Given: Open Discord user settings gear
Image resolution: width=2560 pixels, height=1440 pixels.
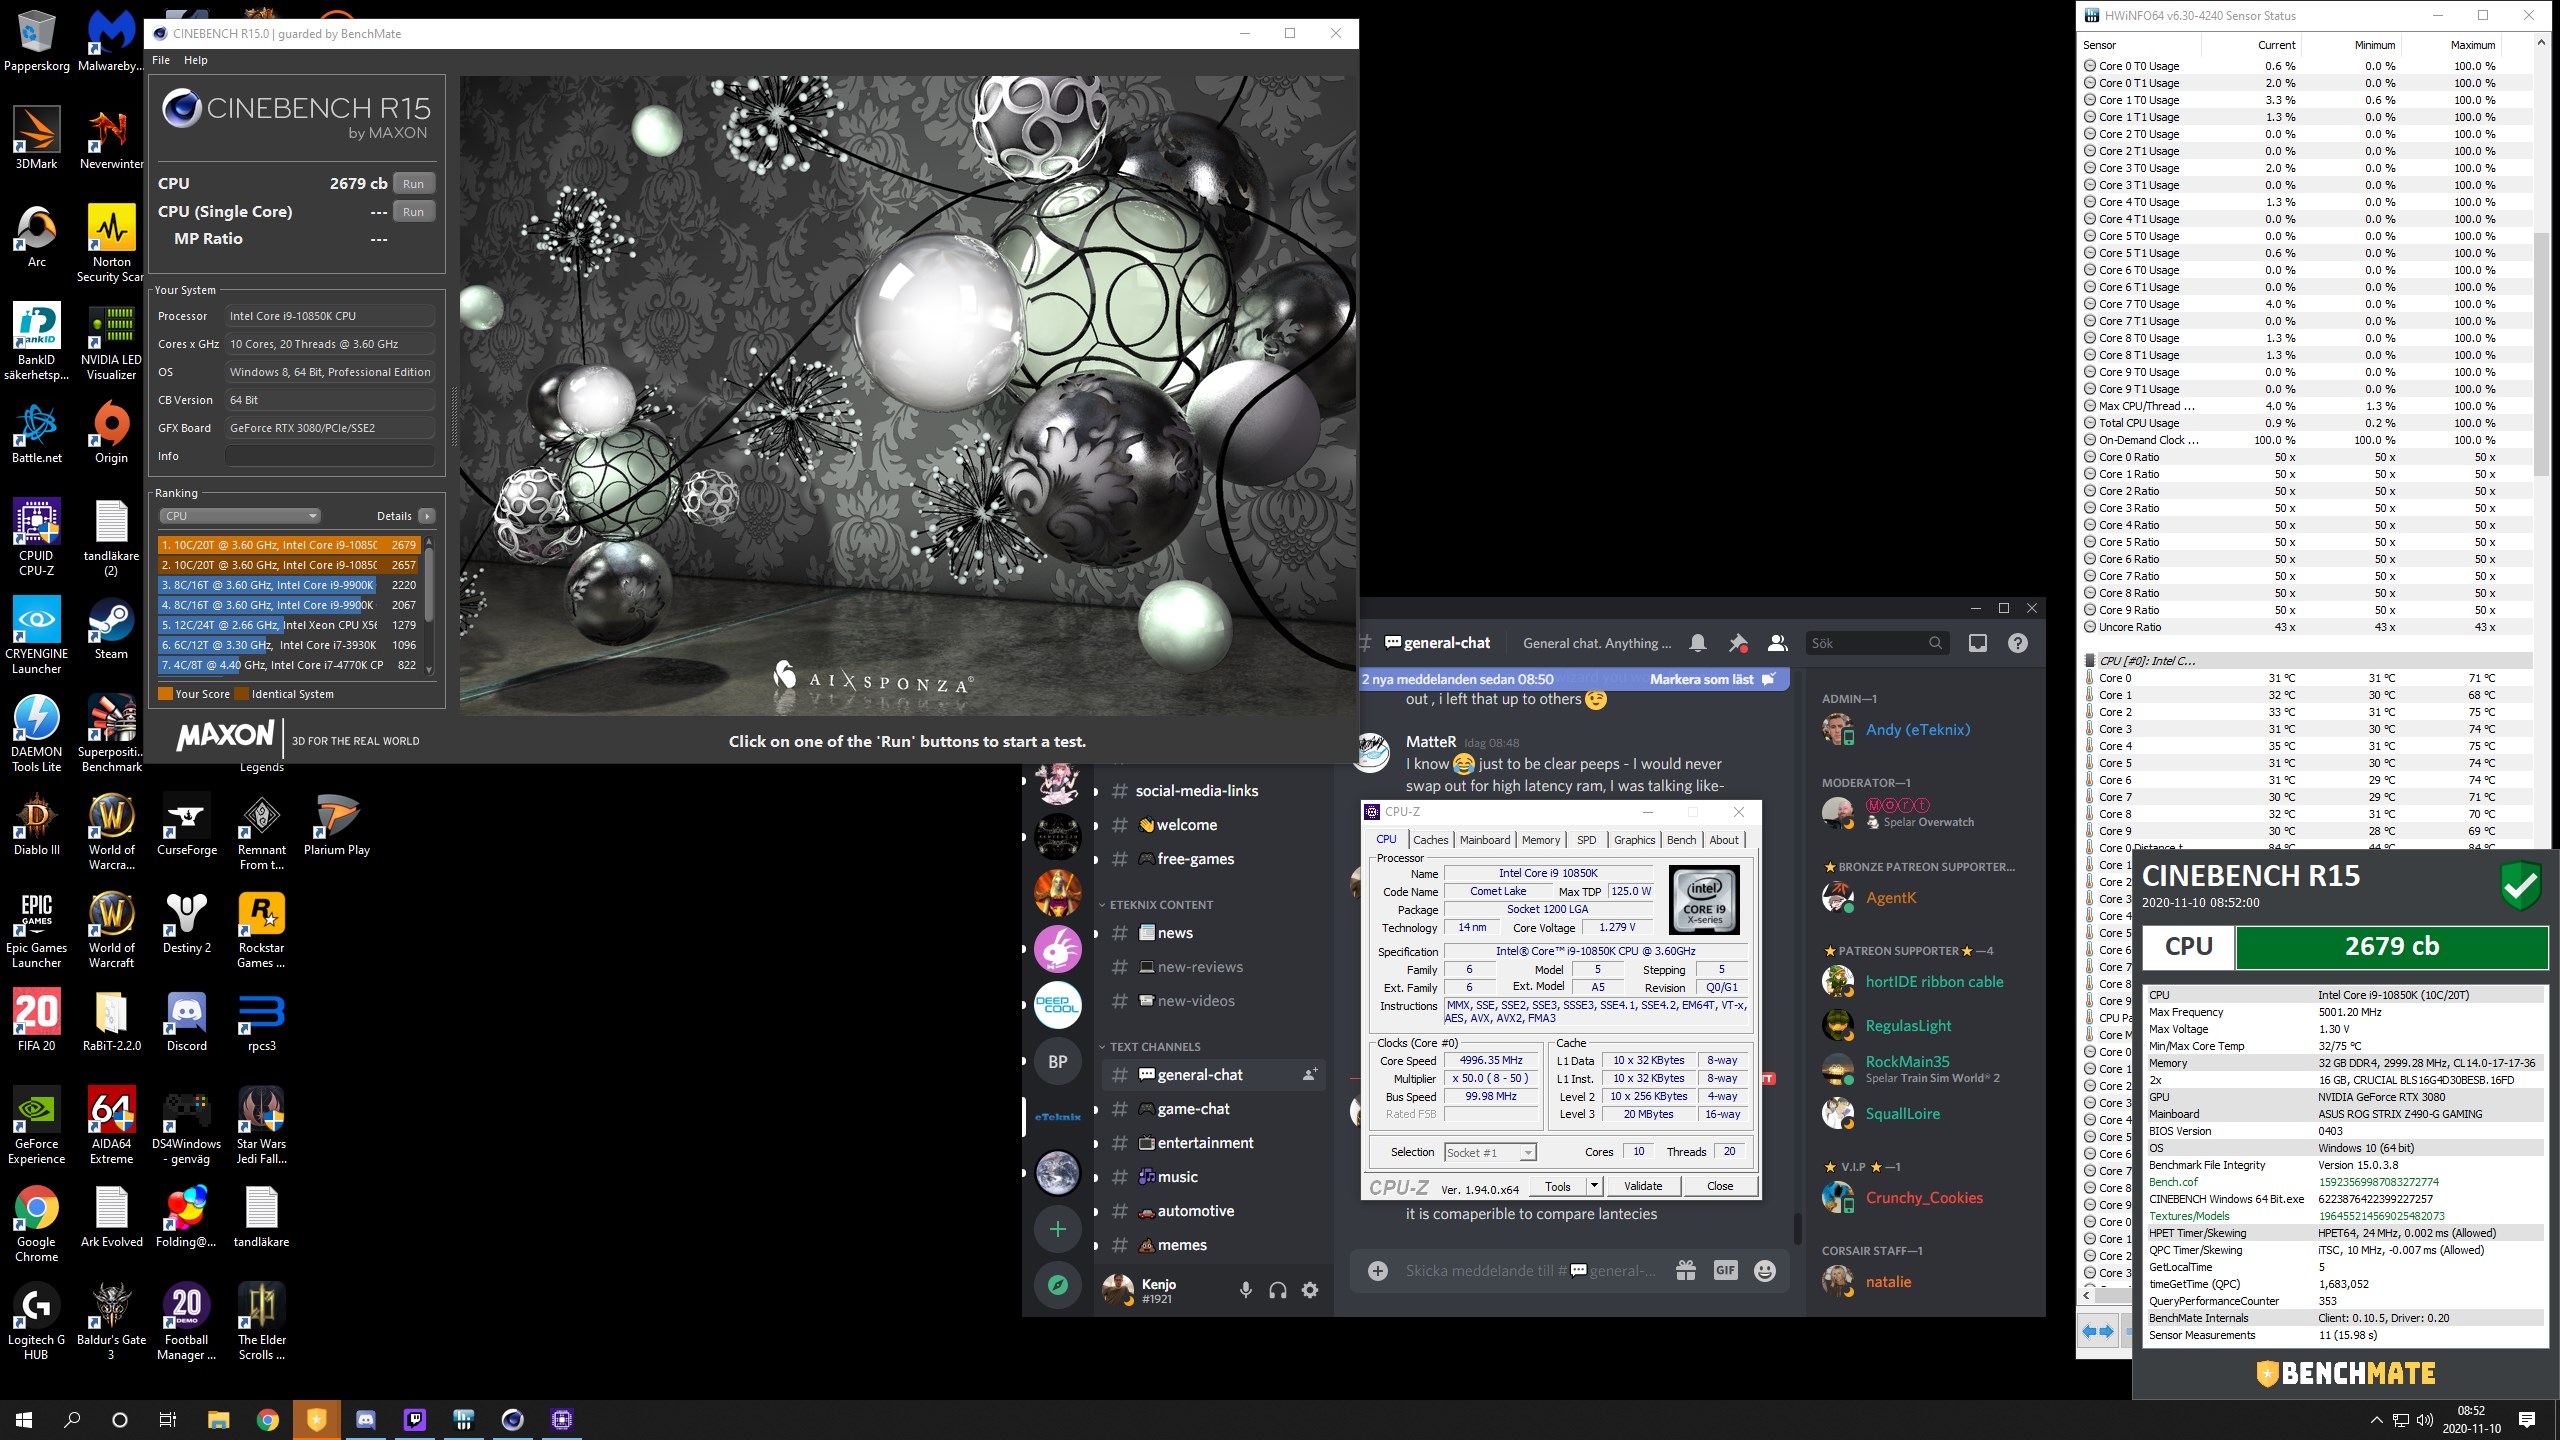Looking at the screenshot, I should (x=1310, y=1290).
